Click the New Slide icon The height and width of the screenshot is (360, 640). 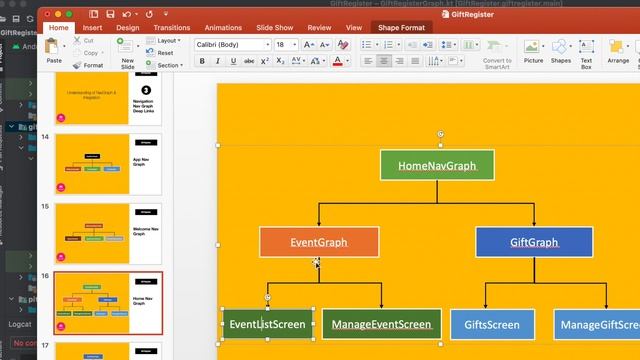125,46
